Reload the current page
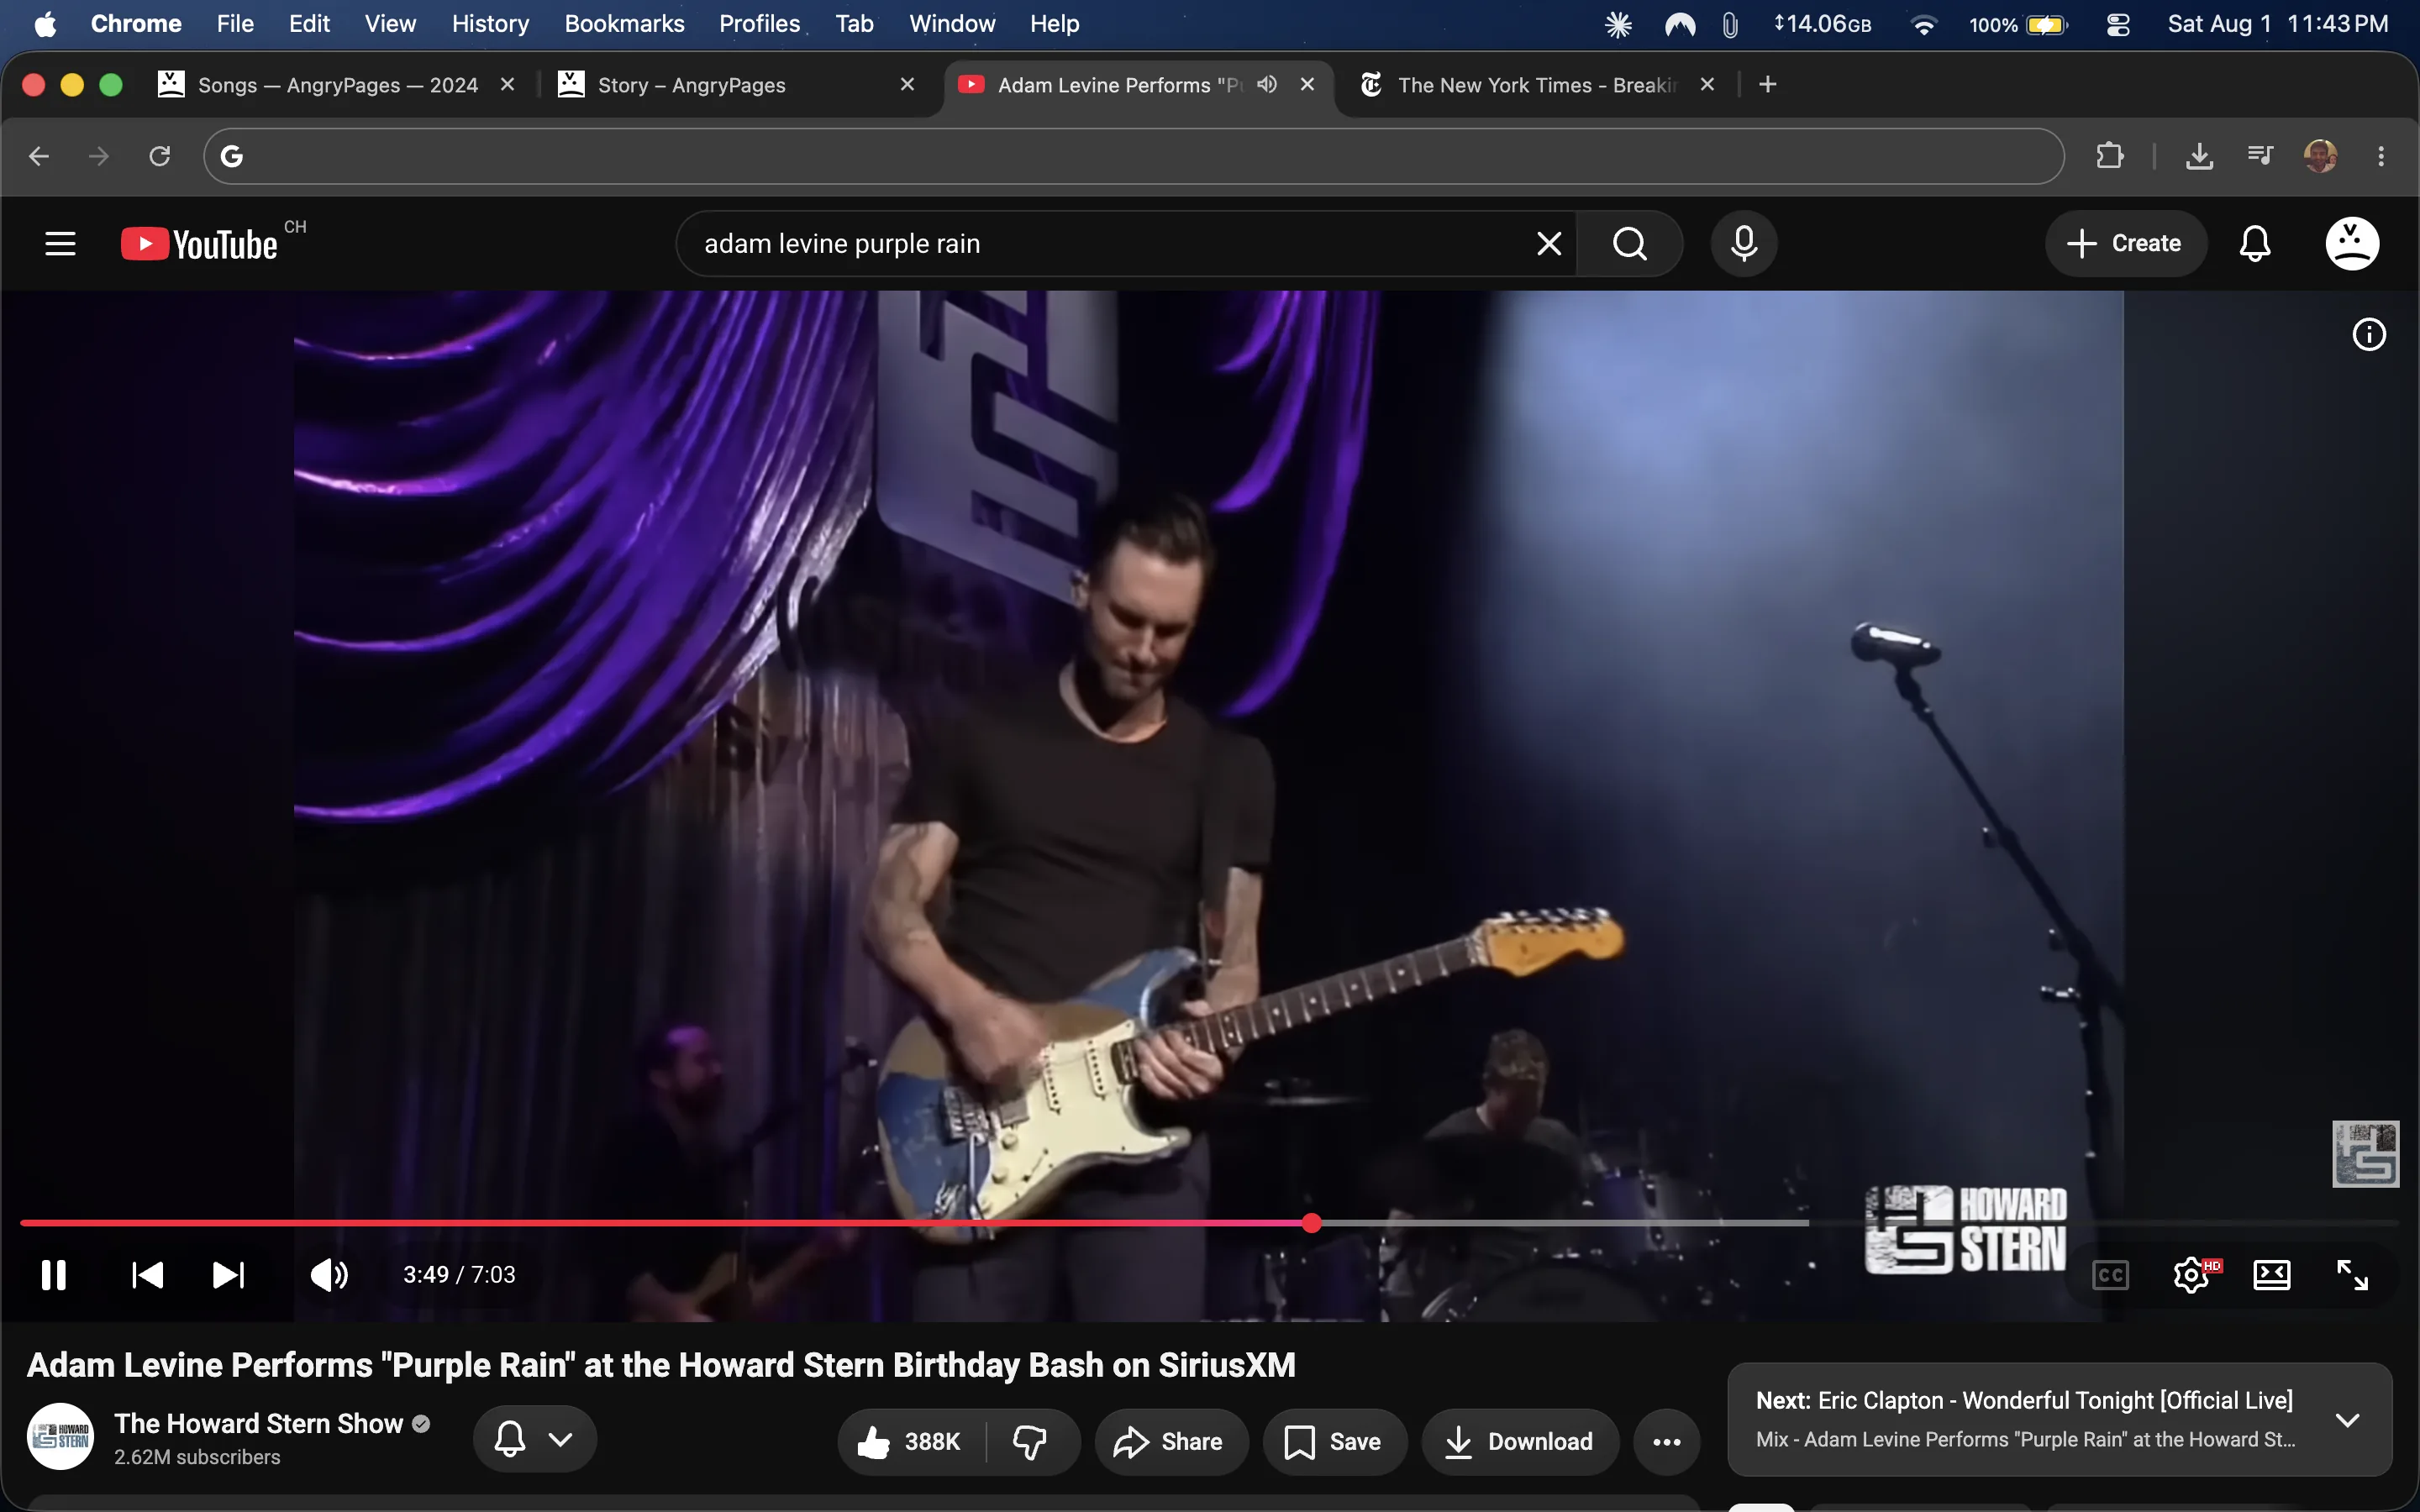2420x1512 pixels. (x=160, y=156)
